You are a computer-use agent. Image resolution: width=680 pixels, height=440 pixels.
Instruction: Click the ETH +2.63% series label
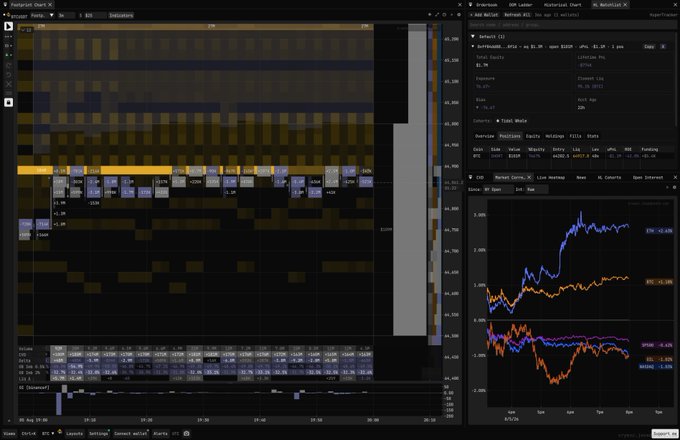659,231
